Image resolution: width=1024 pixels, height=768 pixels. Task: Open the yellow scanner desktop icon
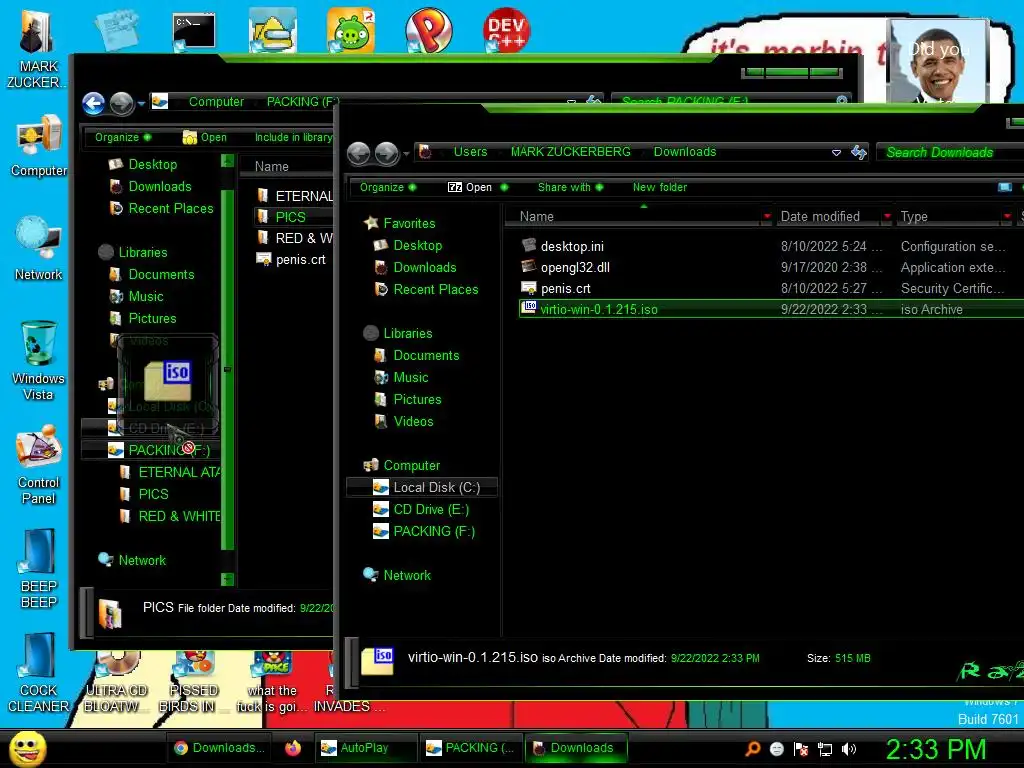[272, 30]
